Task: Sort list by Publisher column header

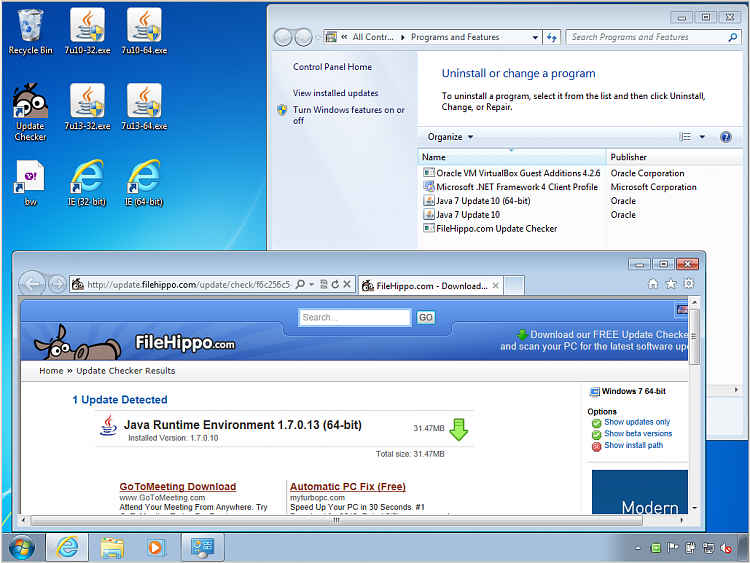Action: [674, 157]
